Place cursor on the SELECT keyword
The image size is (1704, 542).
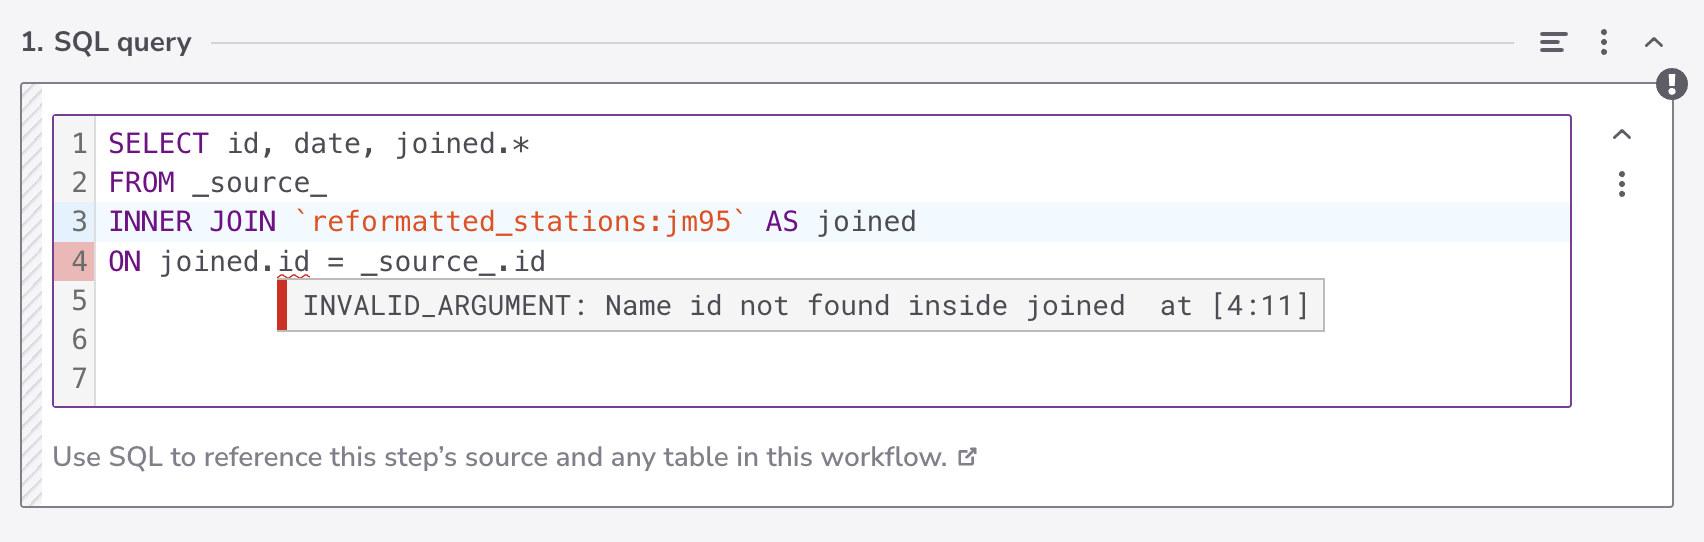coord(158,144)
